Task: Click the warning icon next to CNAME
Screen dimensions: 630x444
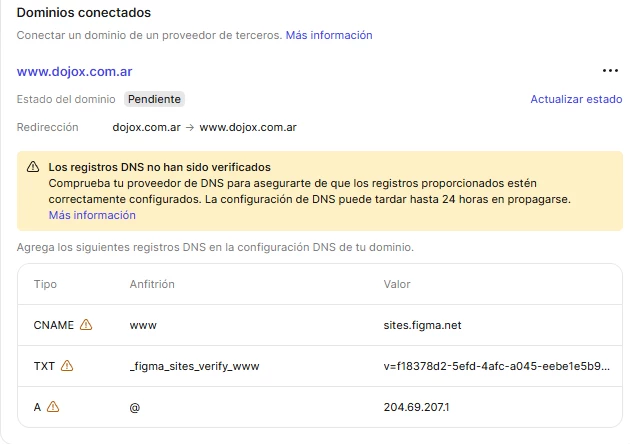Action: click(x=86, y=324)
